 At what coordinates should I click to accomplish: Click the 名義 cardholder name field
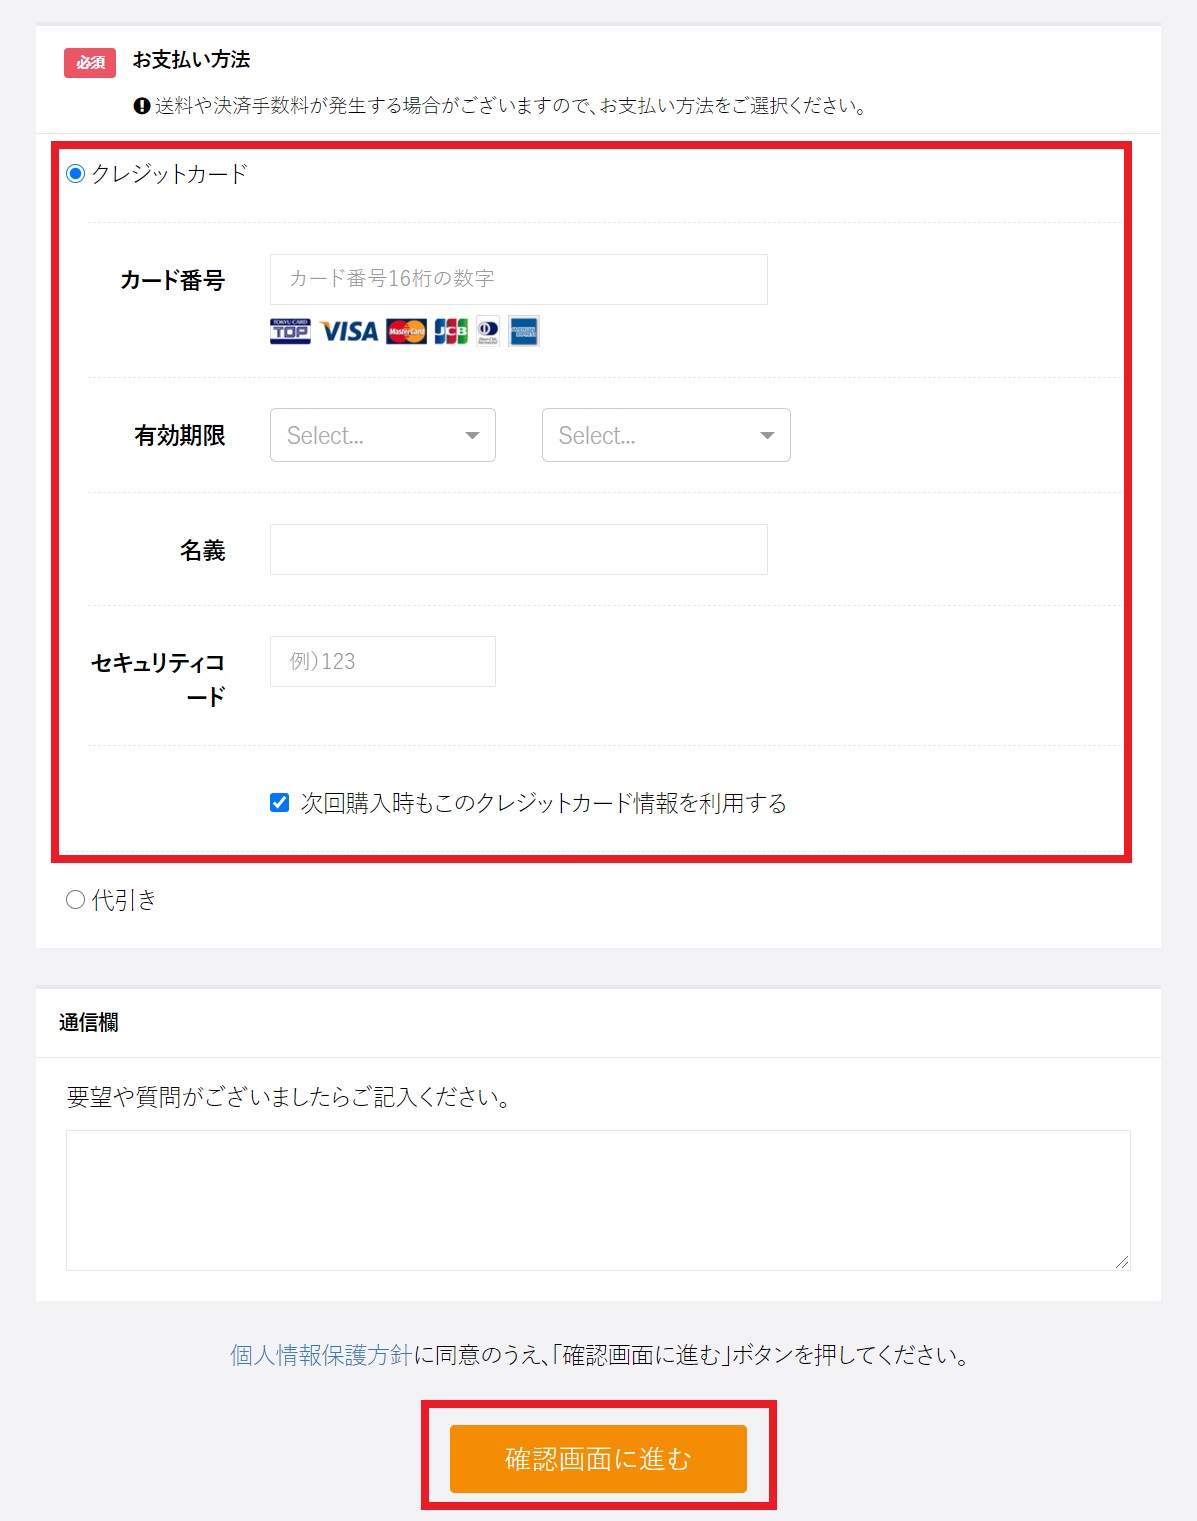(518, 549)
